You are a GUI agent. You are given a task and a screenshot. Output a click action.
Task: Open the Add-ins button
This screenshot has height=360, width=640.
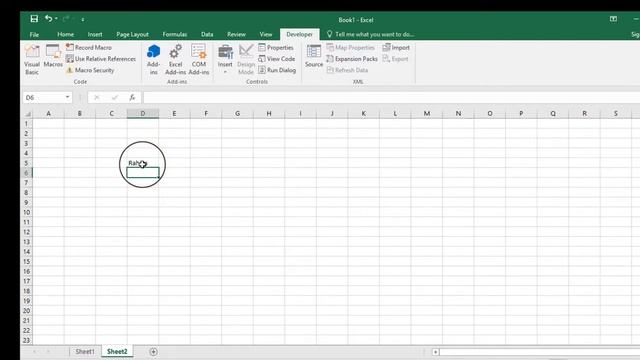tap(153, 60)
